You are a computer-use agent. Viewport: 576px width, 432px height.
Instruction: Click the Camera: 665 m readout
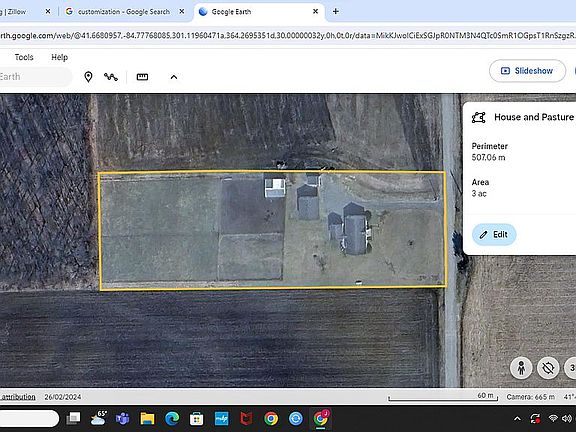tap(530, 397)
